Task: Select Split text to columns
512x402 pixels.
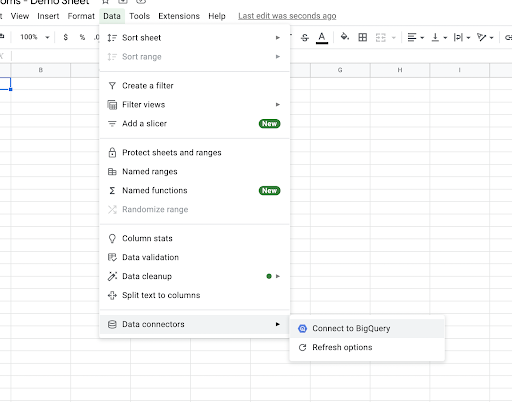Action: (195, 295)
